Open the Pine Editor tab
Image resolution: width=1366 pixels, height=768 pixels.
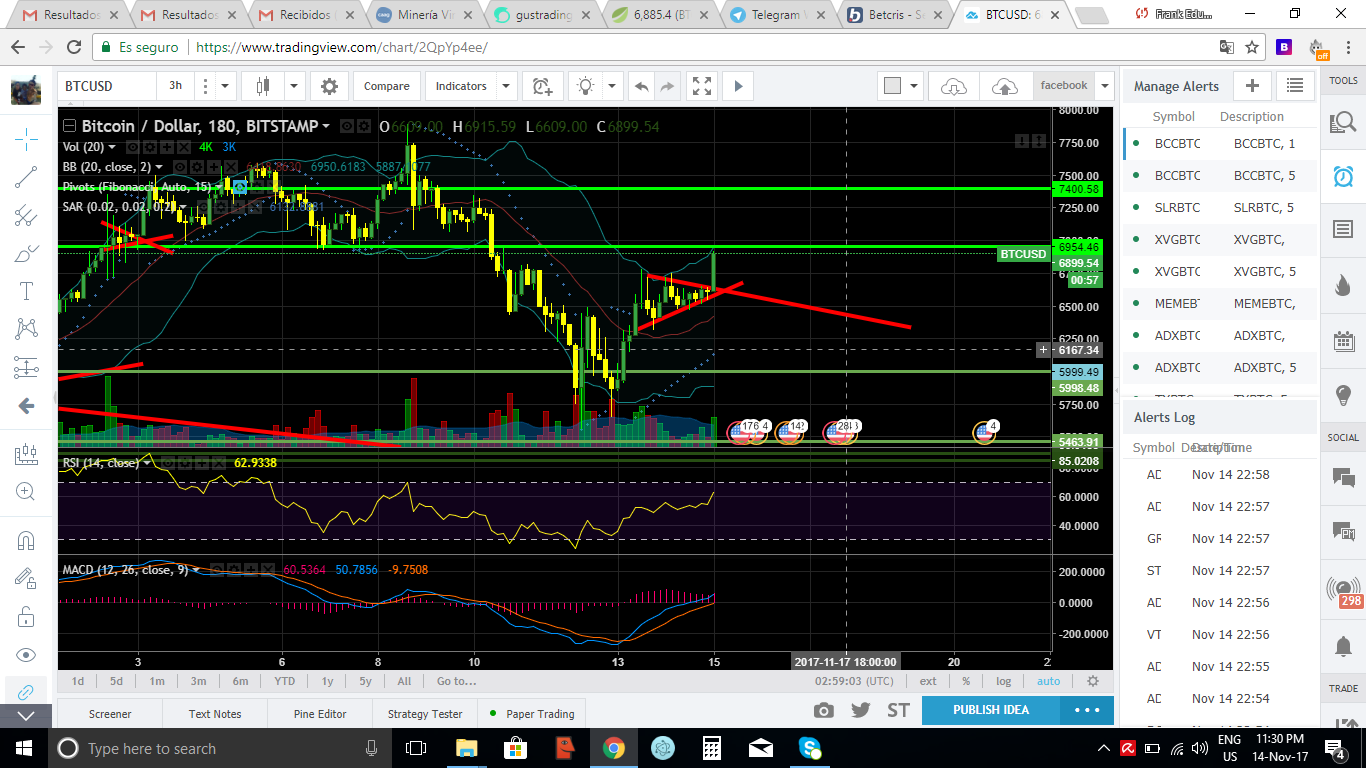pos(320,714)
